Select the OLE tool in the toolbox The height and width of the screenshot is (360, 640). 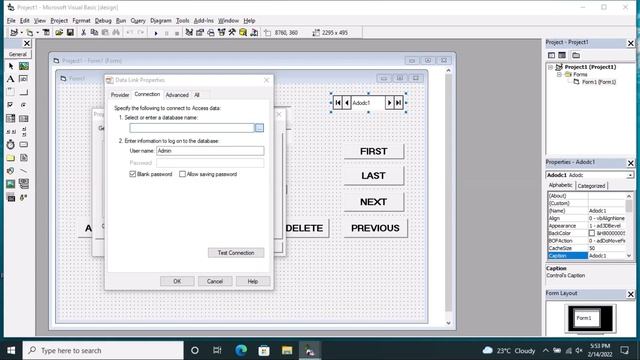coord(11,198)
